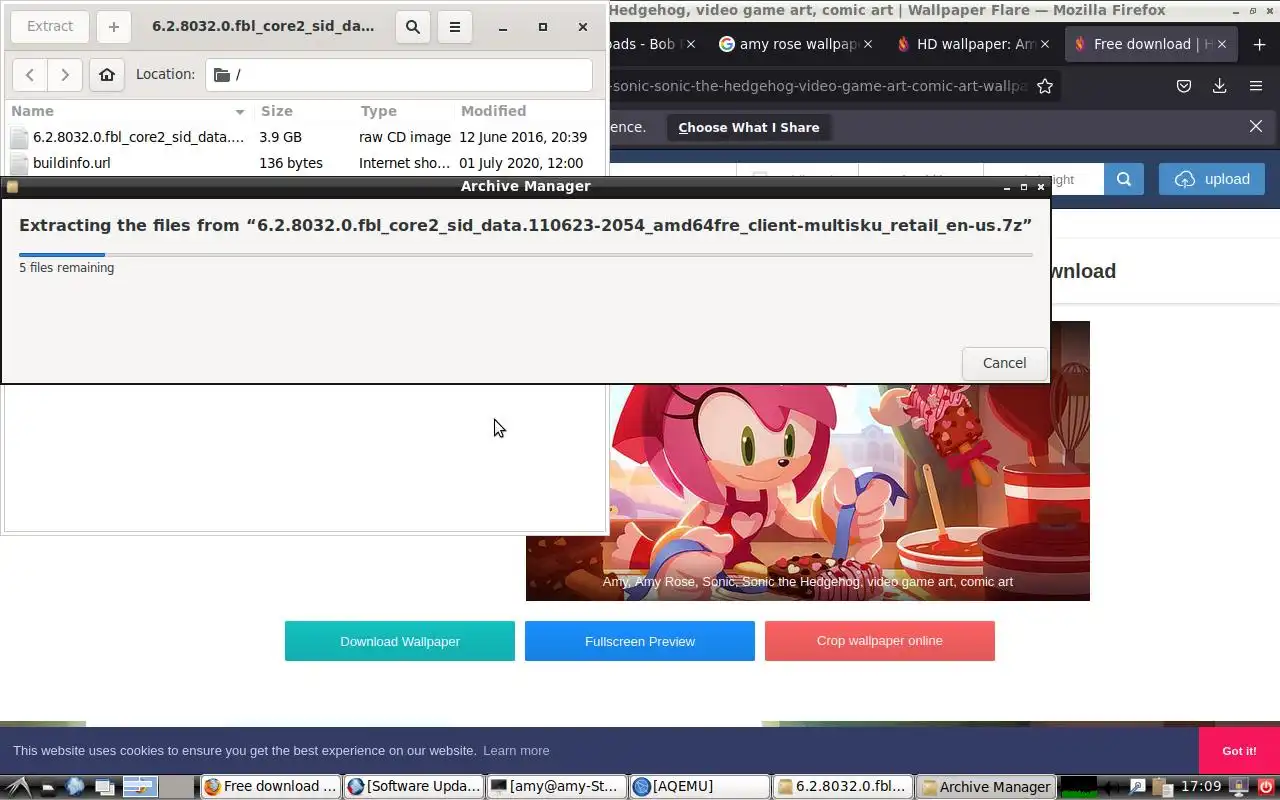This screenshot has height=800, width=1280.
Task: Click the clock showing 17:09
Action: tap(1201, 787)
